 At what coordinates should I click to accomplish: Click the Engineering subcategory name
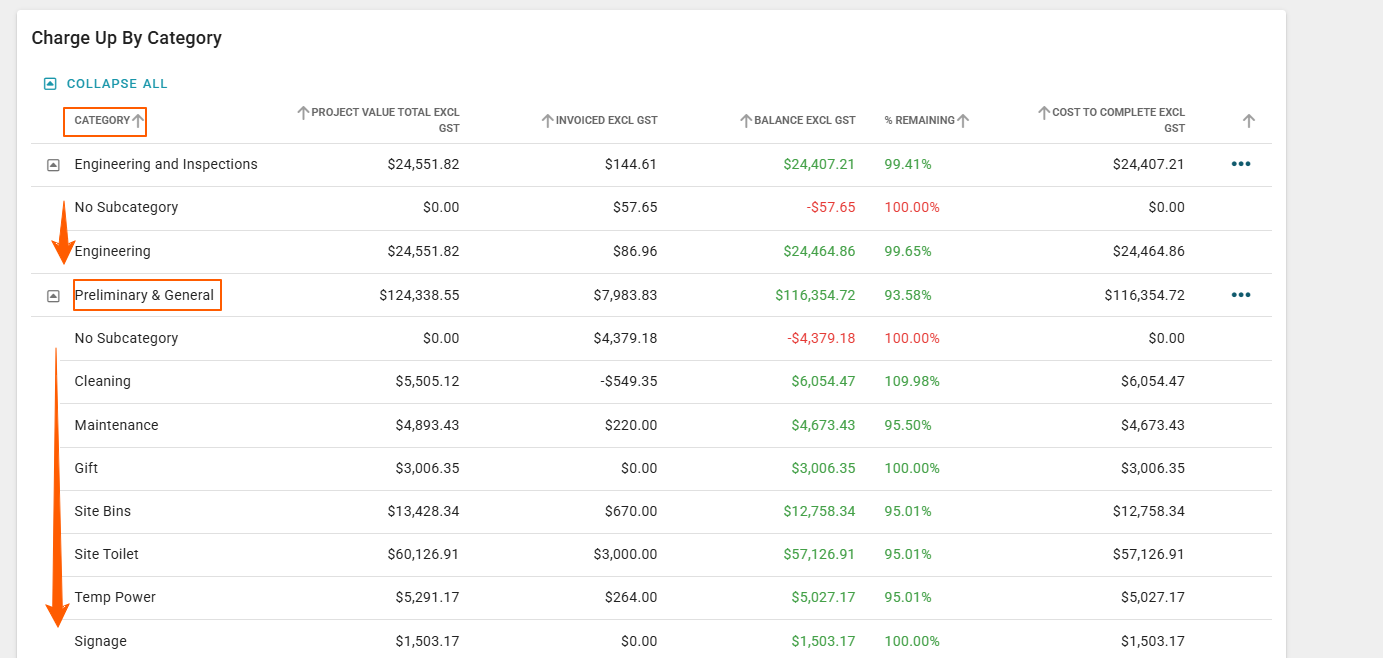113,251
